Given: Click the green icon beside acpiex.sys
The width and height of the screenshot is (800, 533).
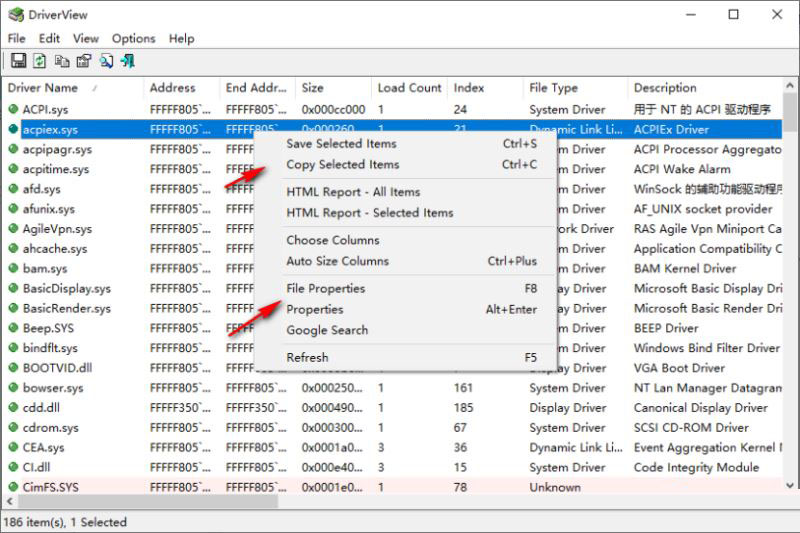Looking at the screenshot, I should click(x=14, y=129).
